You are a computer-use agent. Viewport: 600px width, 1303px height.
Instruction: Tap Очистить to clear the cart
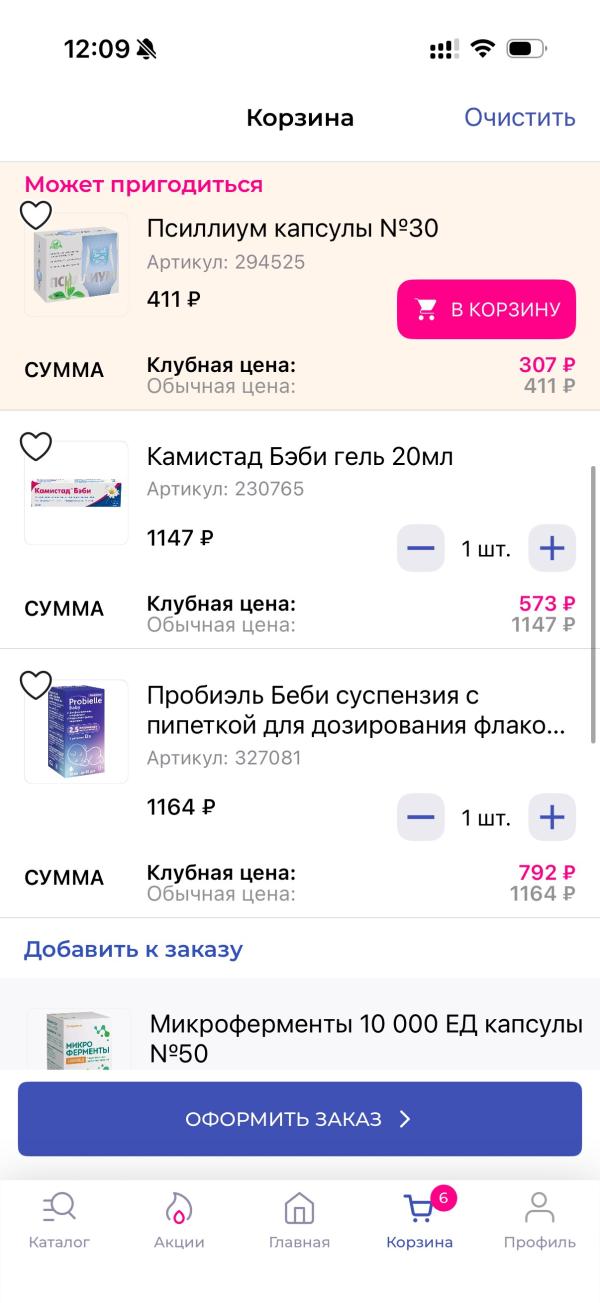point(519,118)
